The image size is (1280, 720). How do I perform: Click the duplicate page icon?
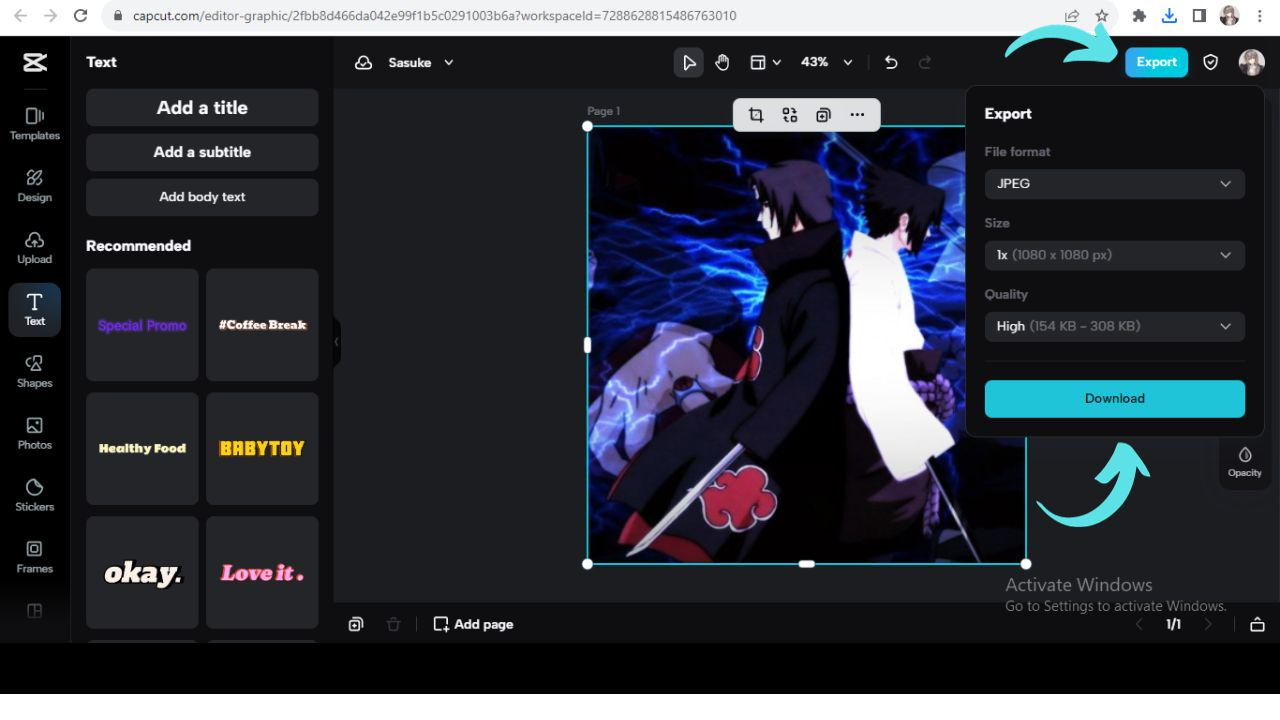[356, 624]
